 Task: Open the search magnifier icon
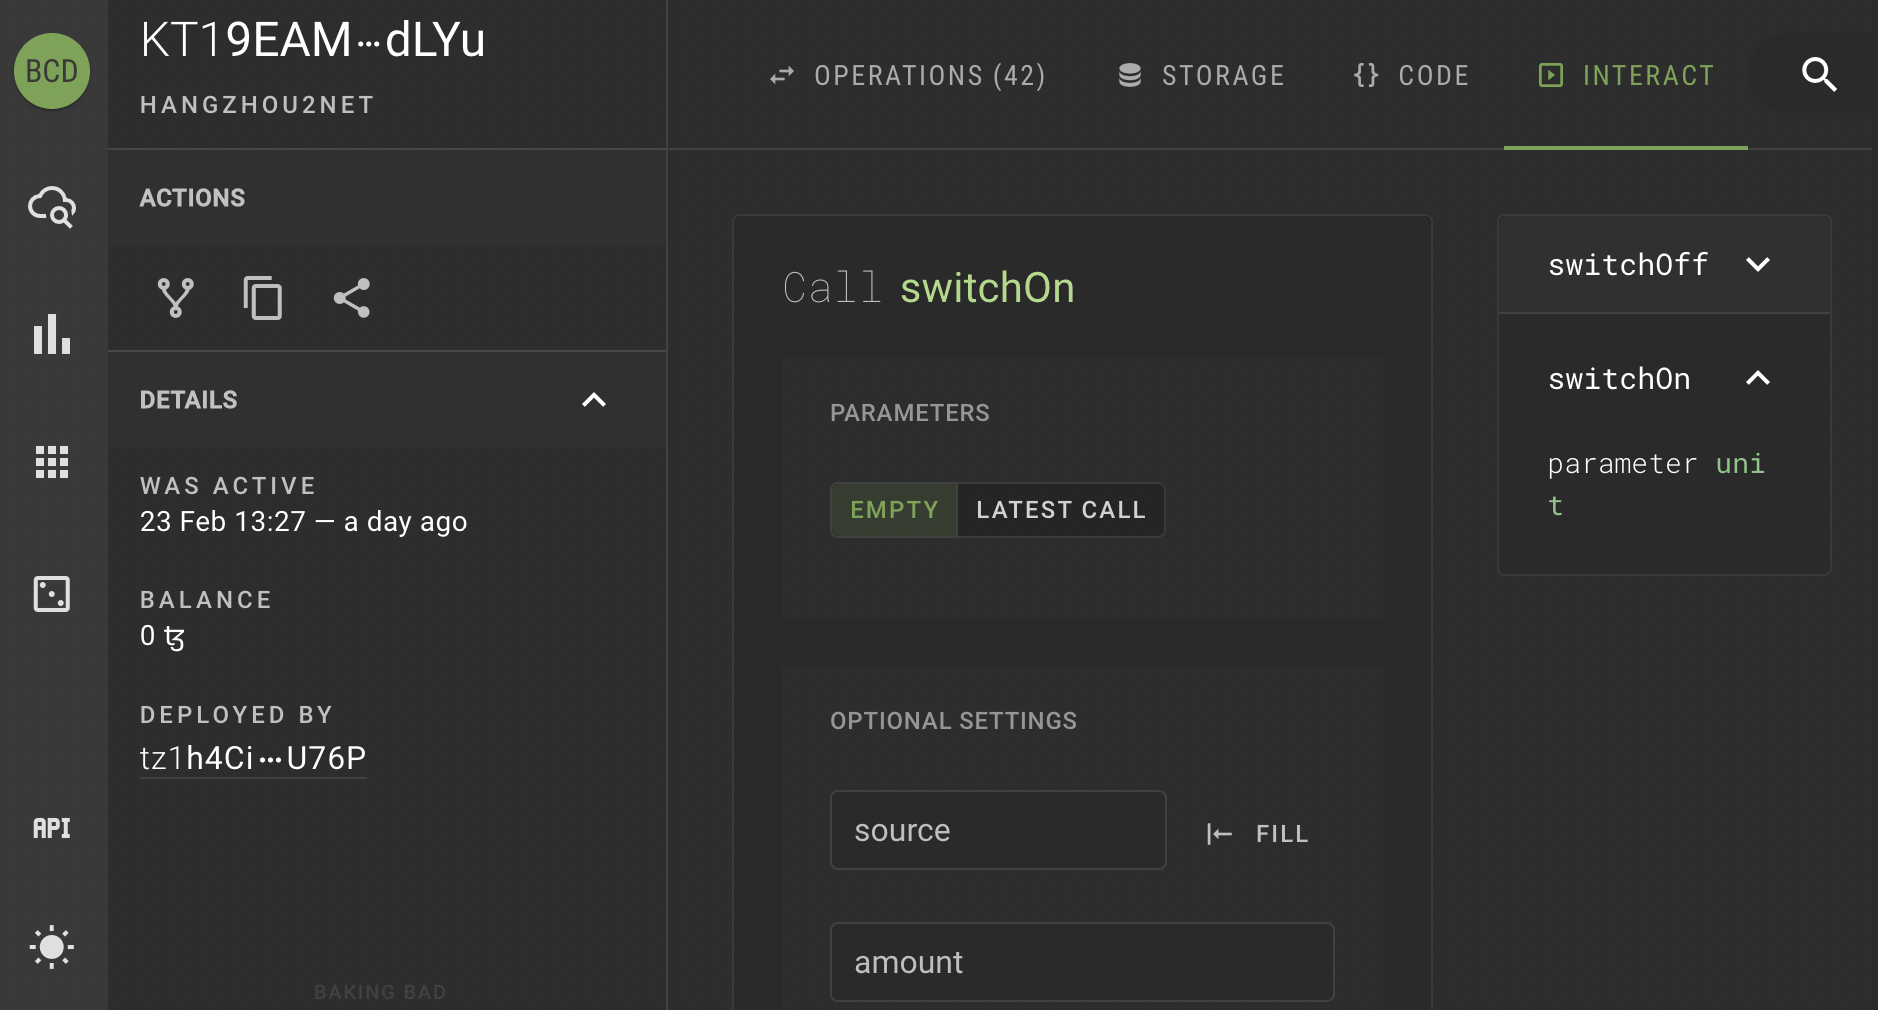coord(1818,74)
